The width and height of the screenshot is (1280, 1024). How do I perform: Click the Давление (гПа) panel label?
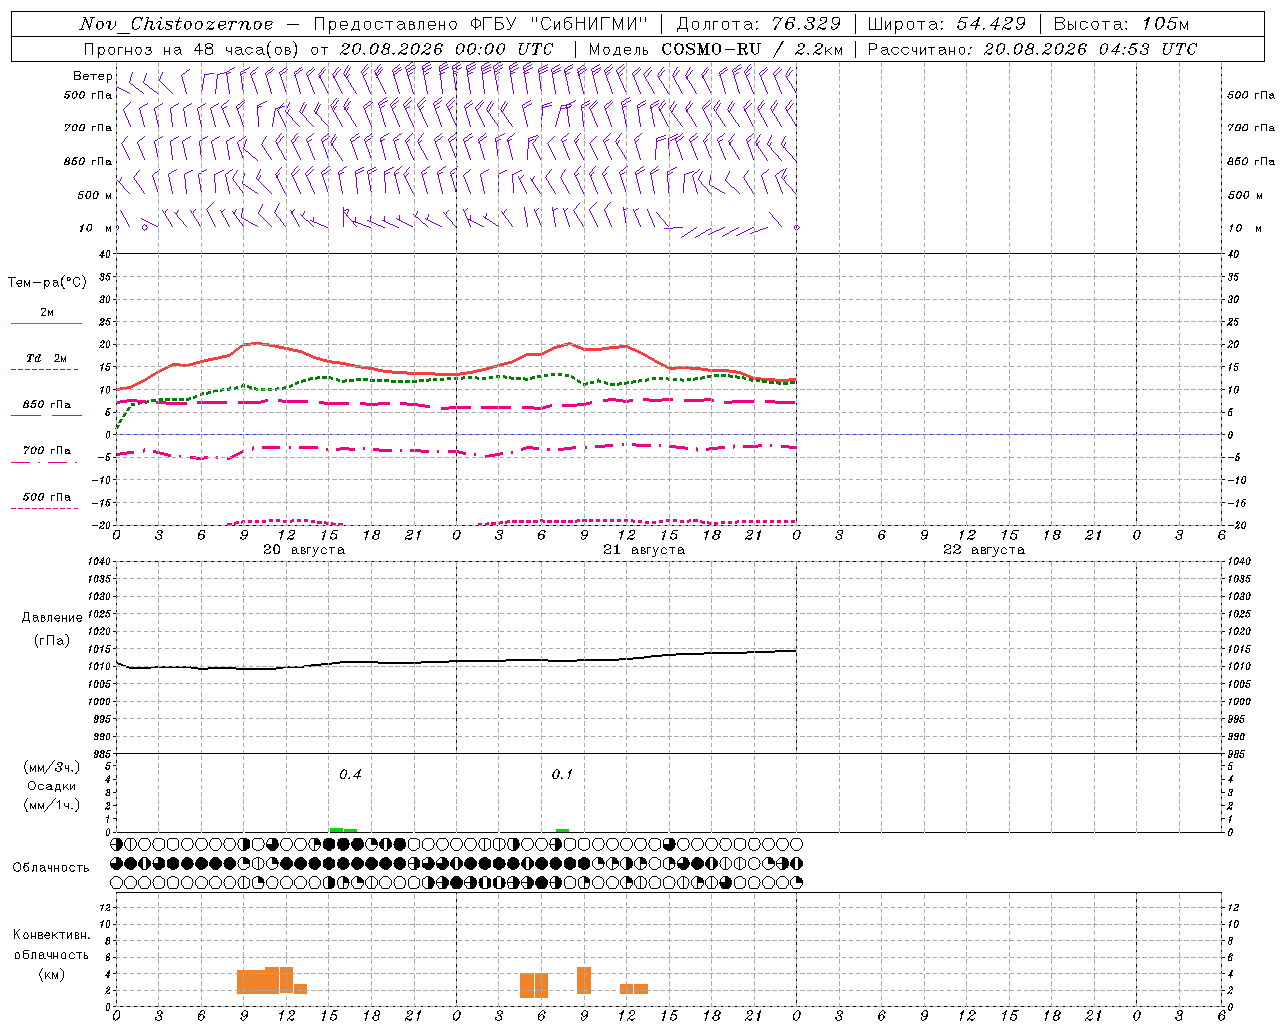click(52, 629)
